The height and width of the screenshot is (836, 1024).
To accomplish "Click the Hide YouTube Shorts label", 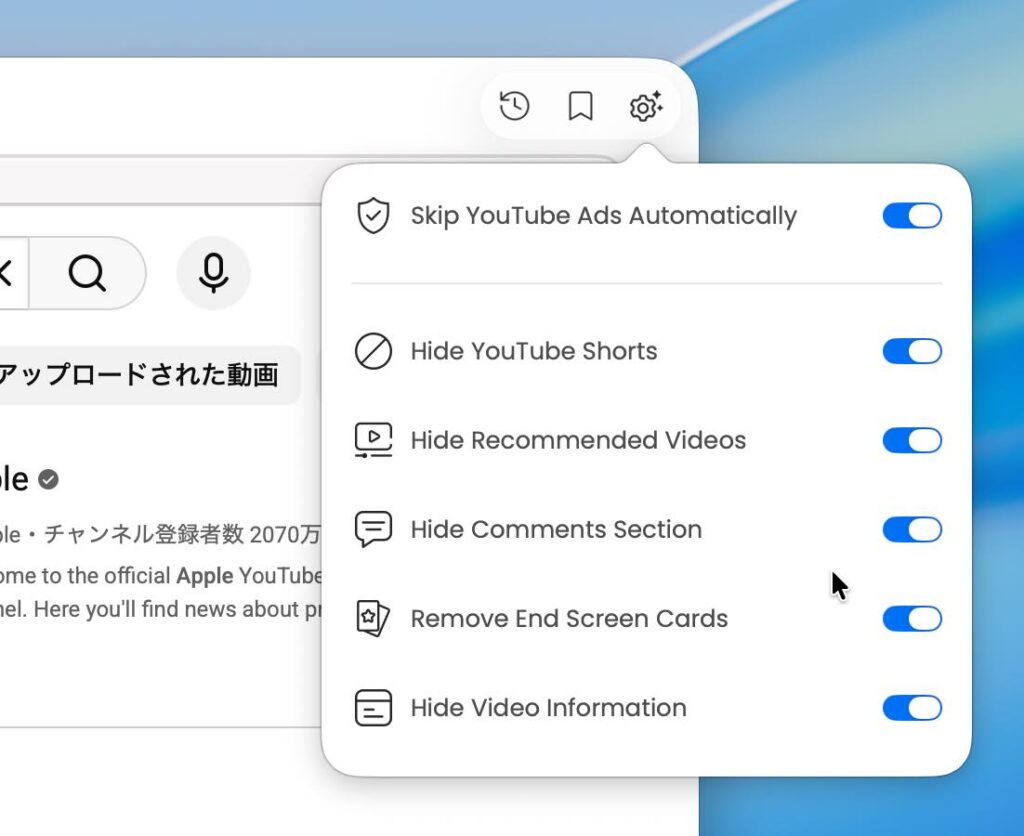I will pos(534,351).
